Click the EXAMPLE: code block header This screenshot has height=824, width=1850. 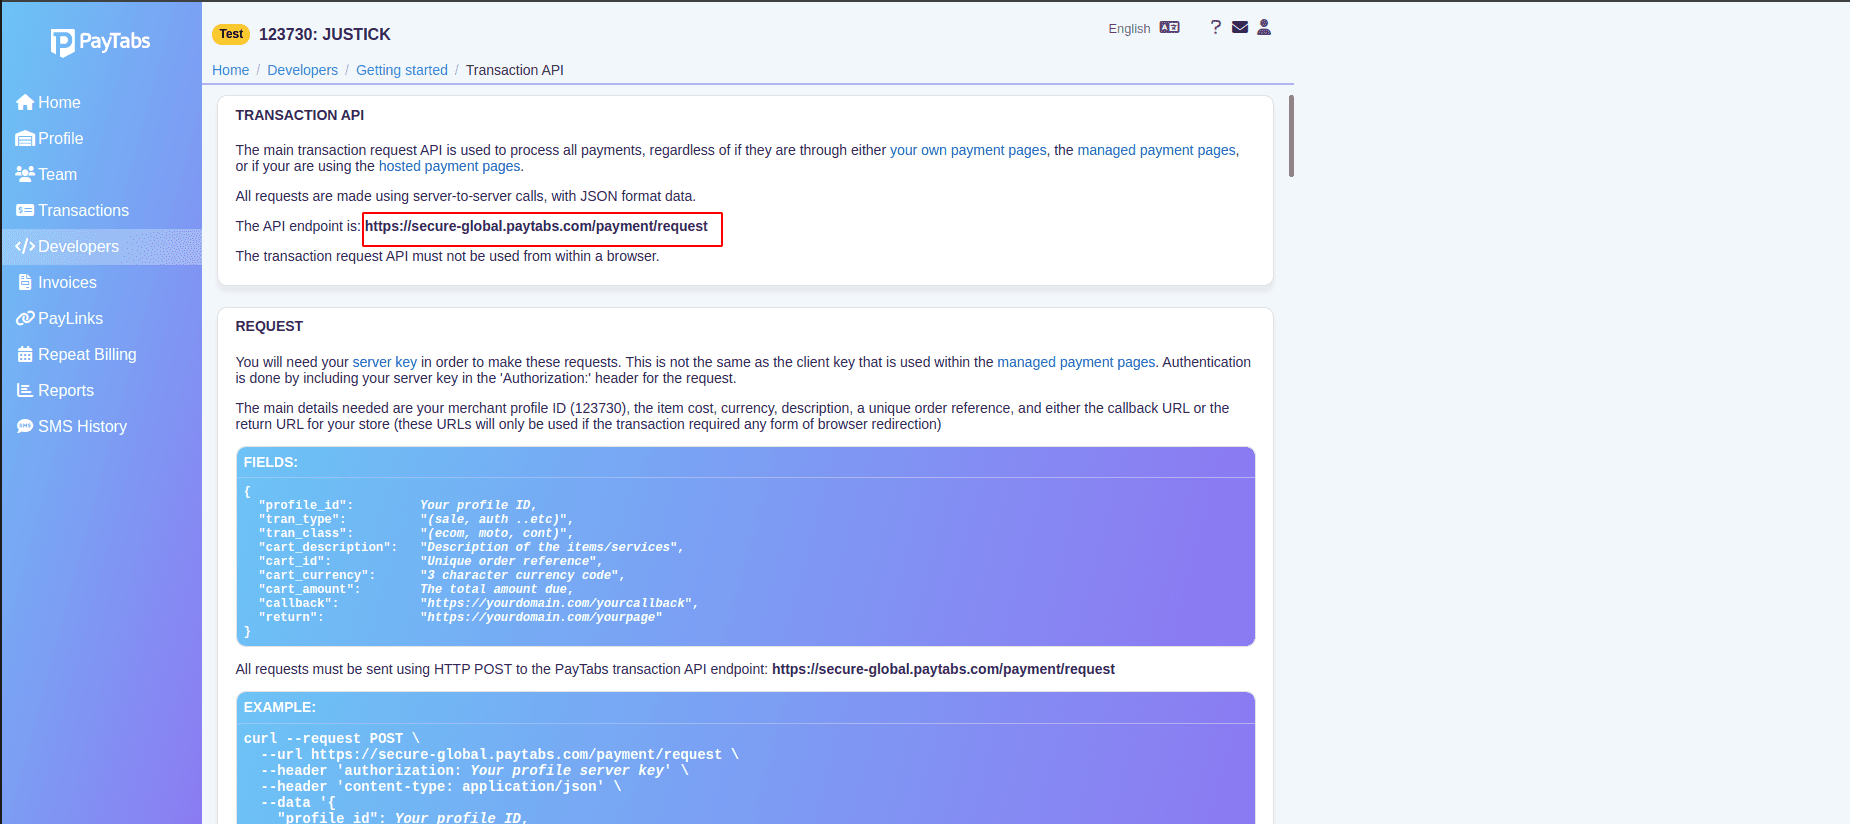click(x=745, y=707)
